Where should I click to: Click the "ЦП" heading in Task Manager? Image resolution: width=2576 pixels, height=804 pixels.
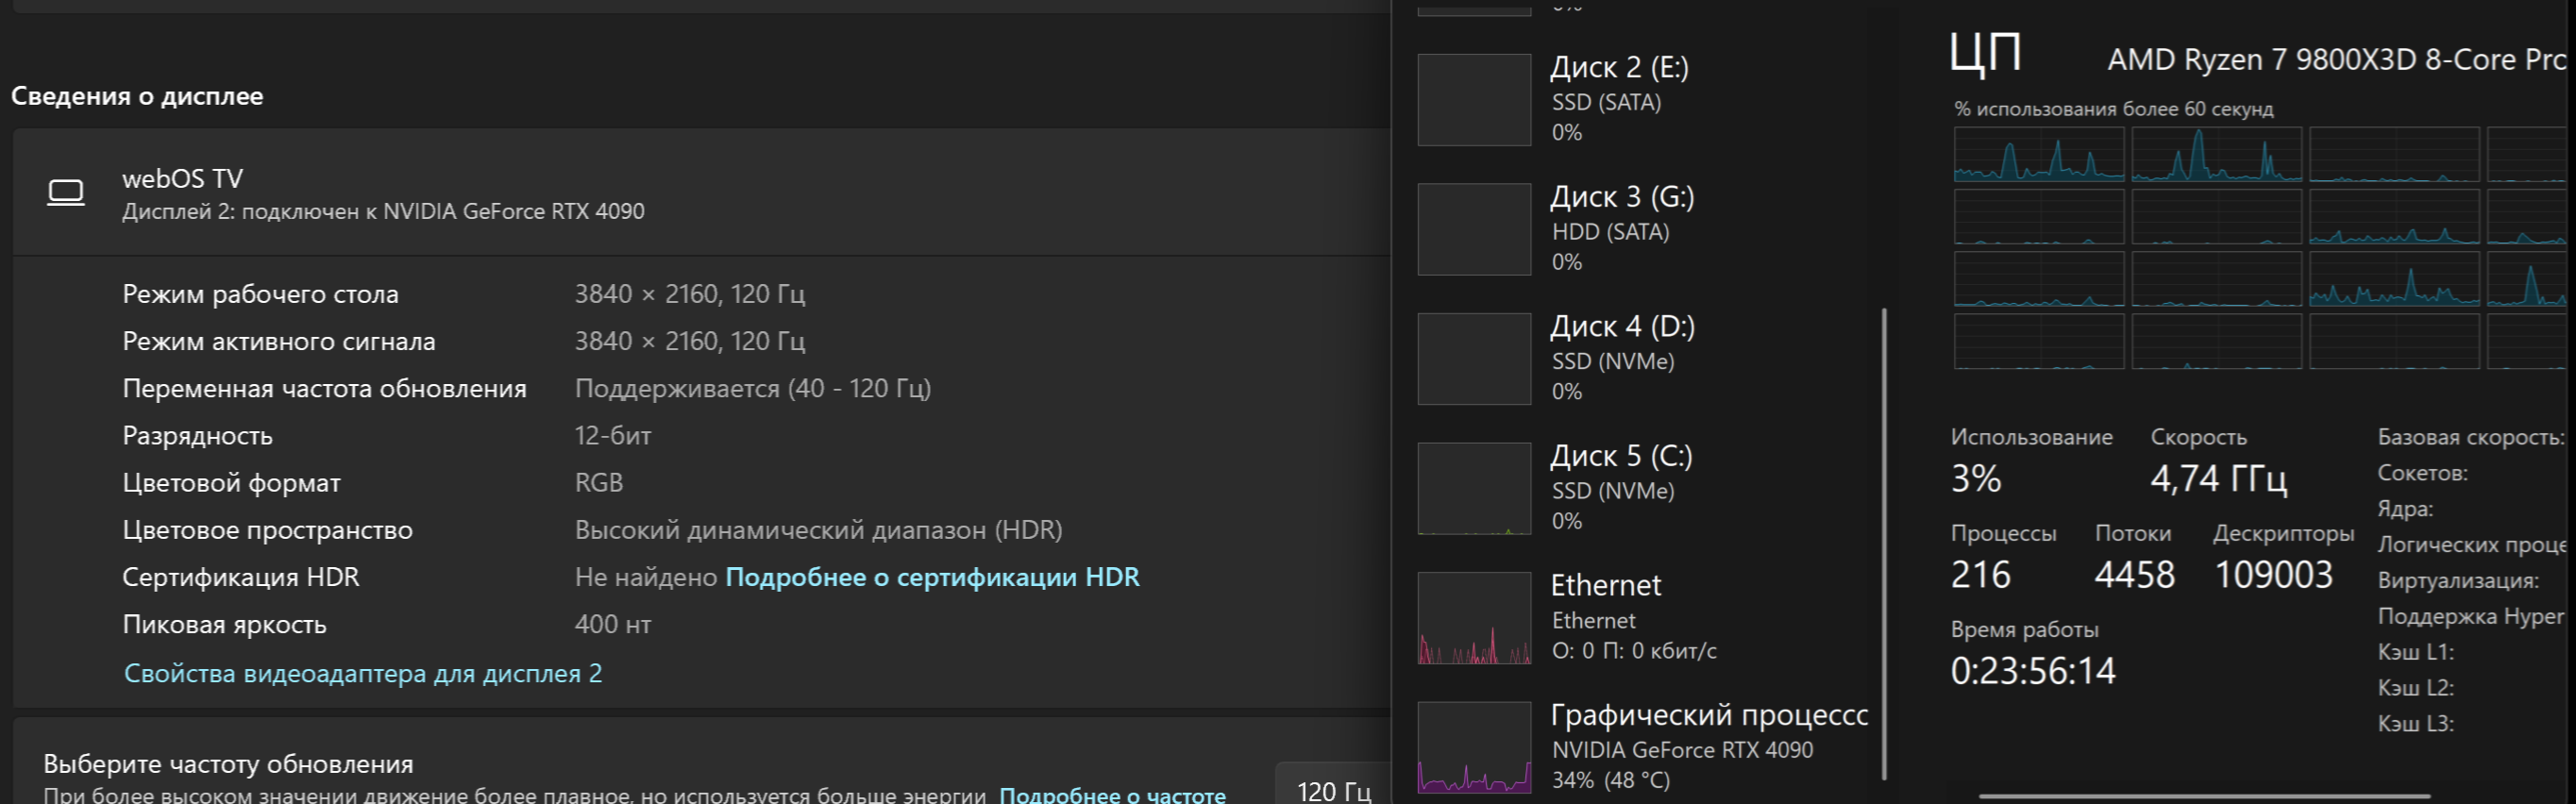coord(1985,53)
